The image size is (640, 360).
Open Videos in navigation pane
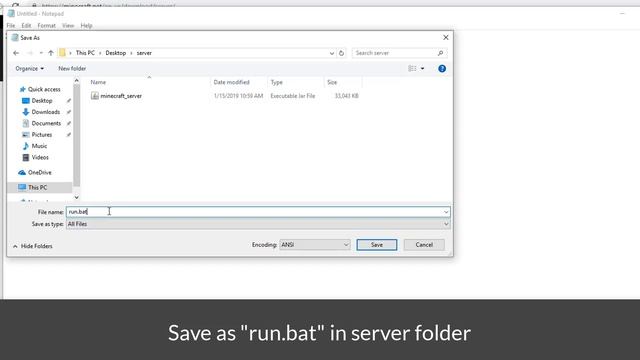[40, 157]
